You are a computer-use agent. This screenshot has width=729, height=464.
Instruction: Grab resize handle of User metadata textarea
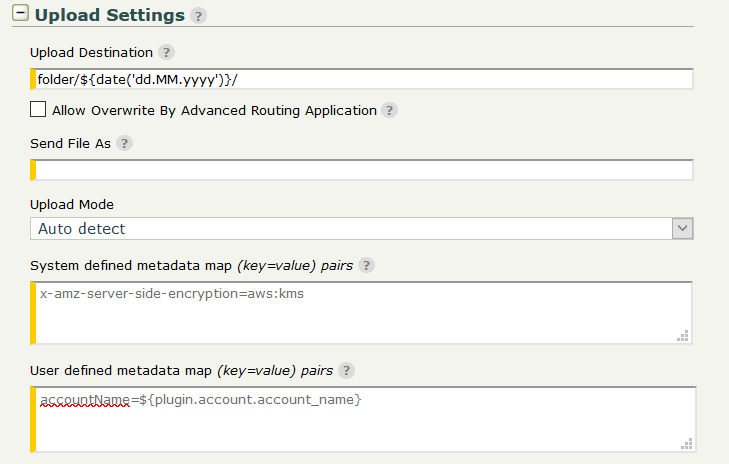point(683,442)
